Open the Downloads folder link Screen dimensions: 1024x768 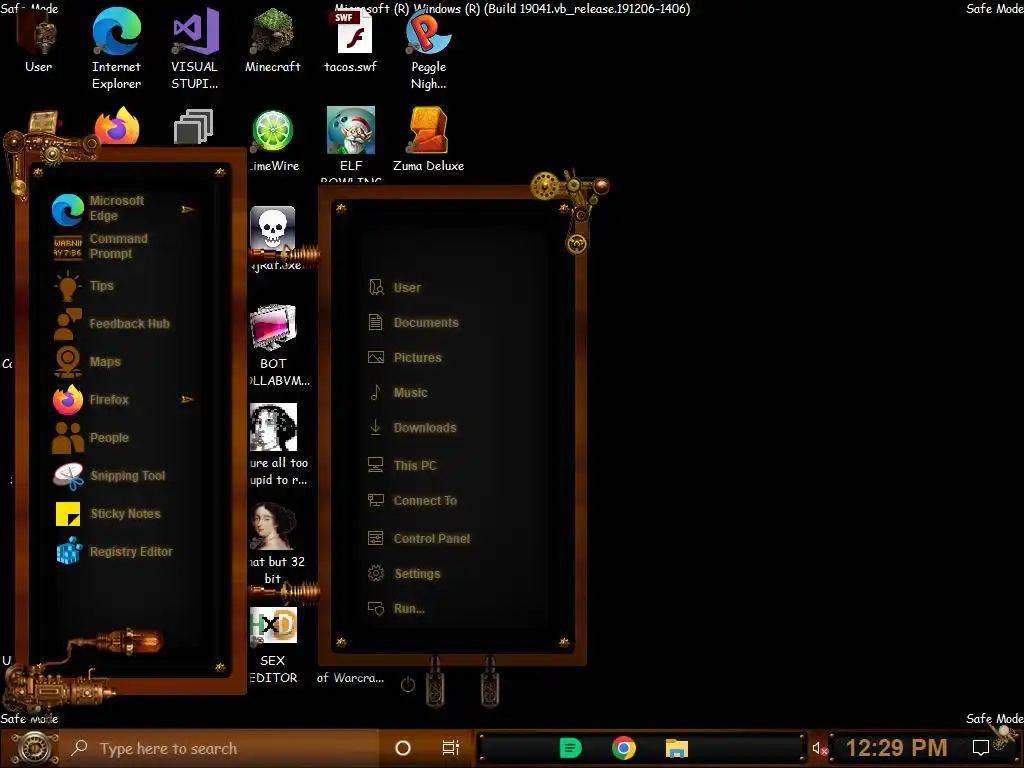tap(412, 428)
